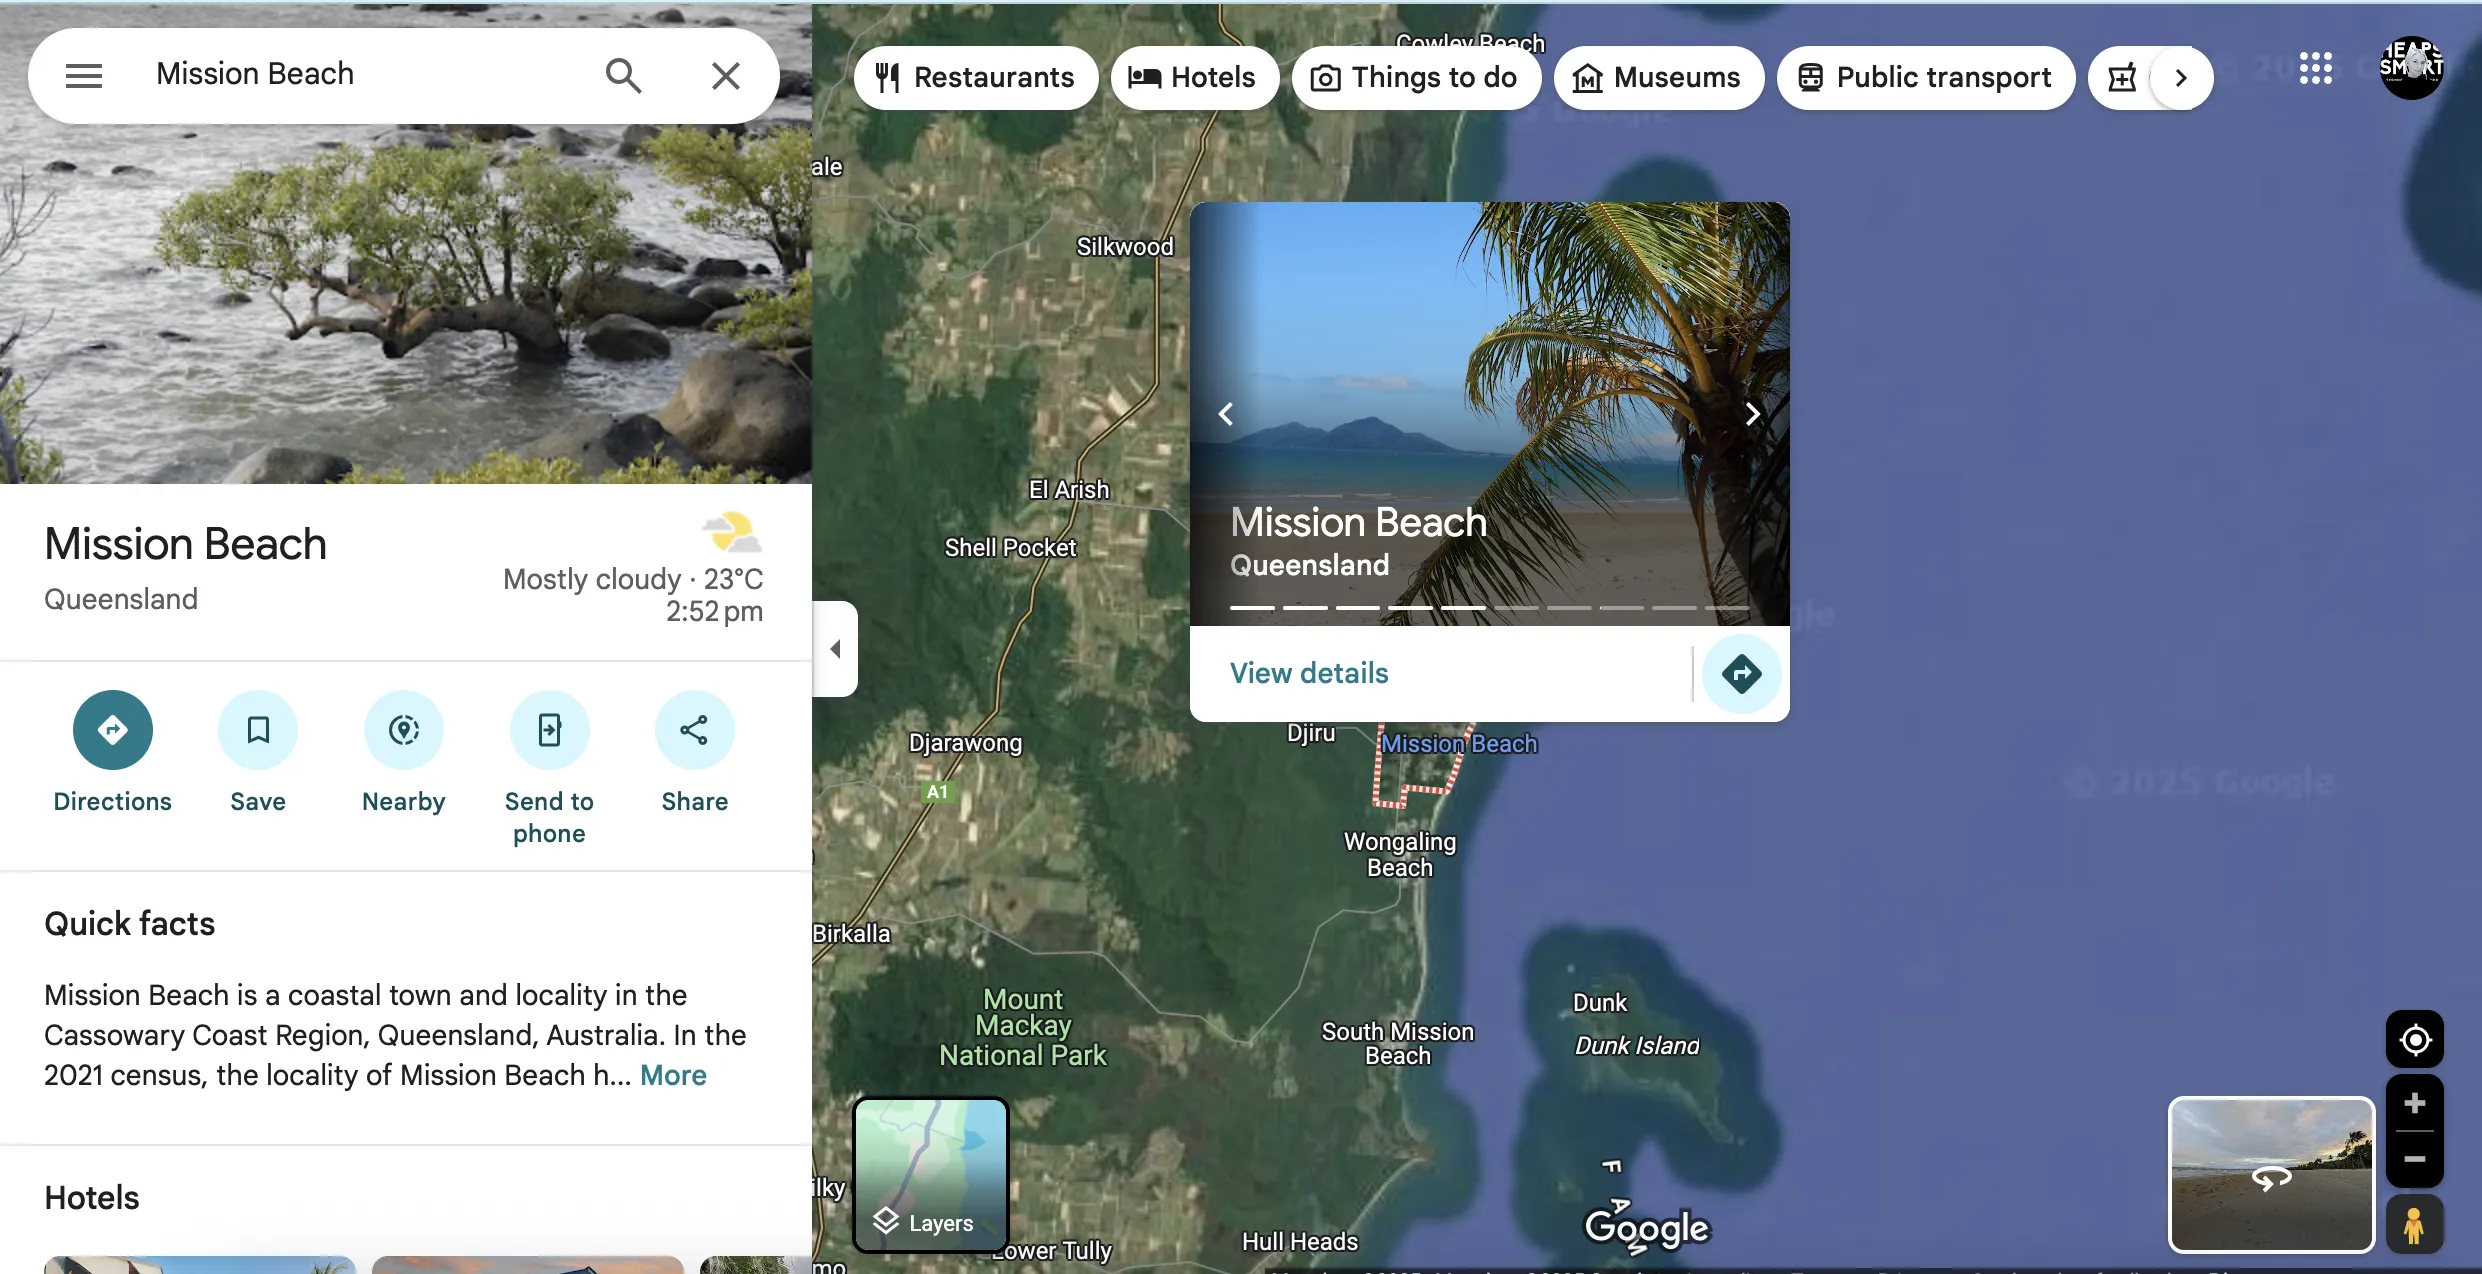Click the search magnifier icon
Image resolution: width=2482 pixels, height=1274 pixels.
click(623, 75)
